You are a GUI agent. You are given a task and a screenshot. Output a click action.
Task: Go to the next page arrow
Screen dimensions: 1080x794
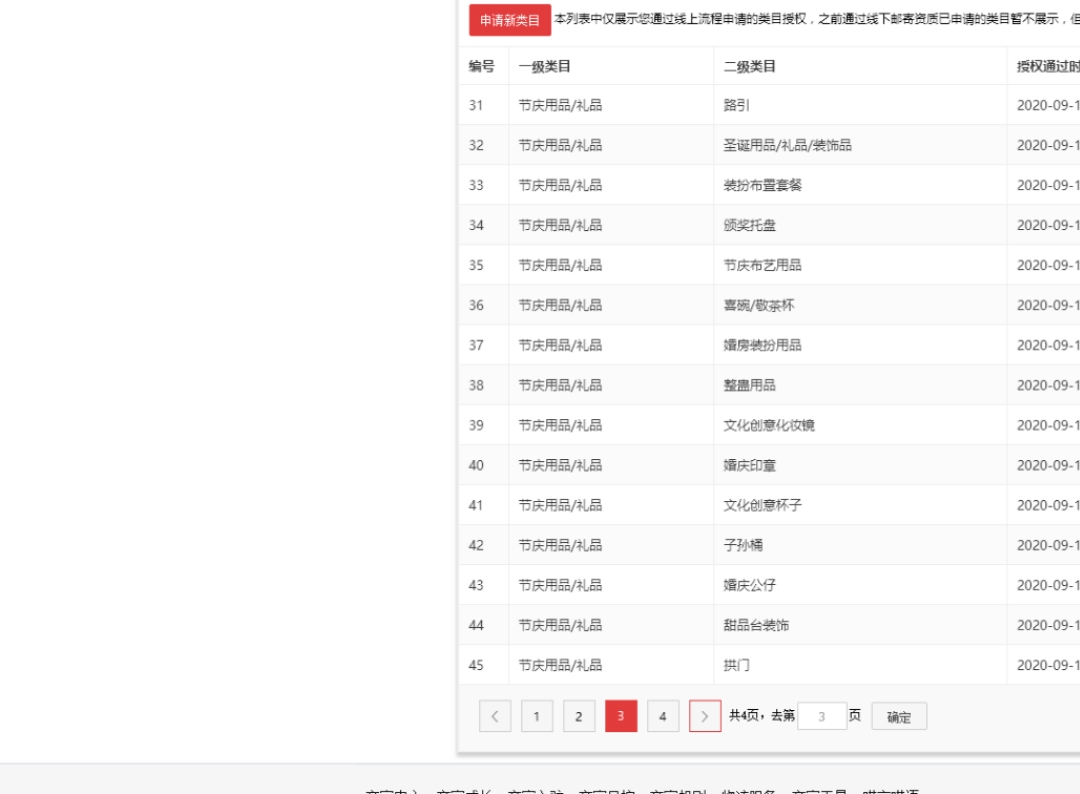[x=705, y=716]
